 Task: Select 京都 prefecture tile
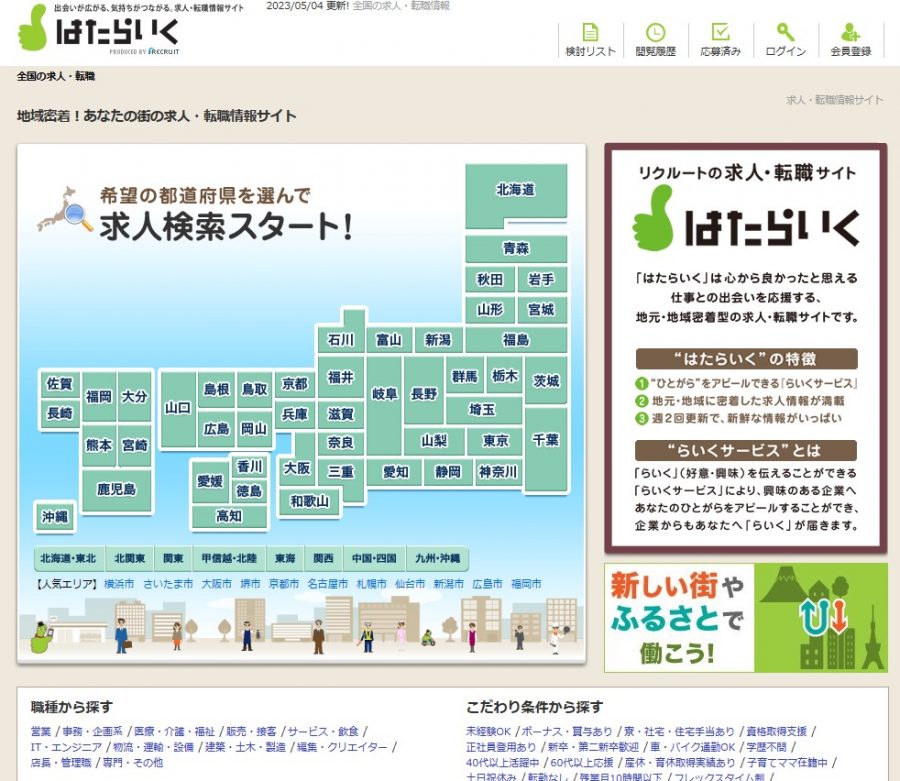[295, 383]
